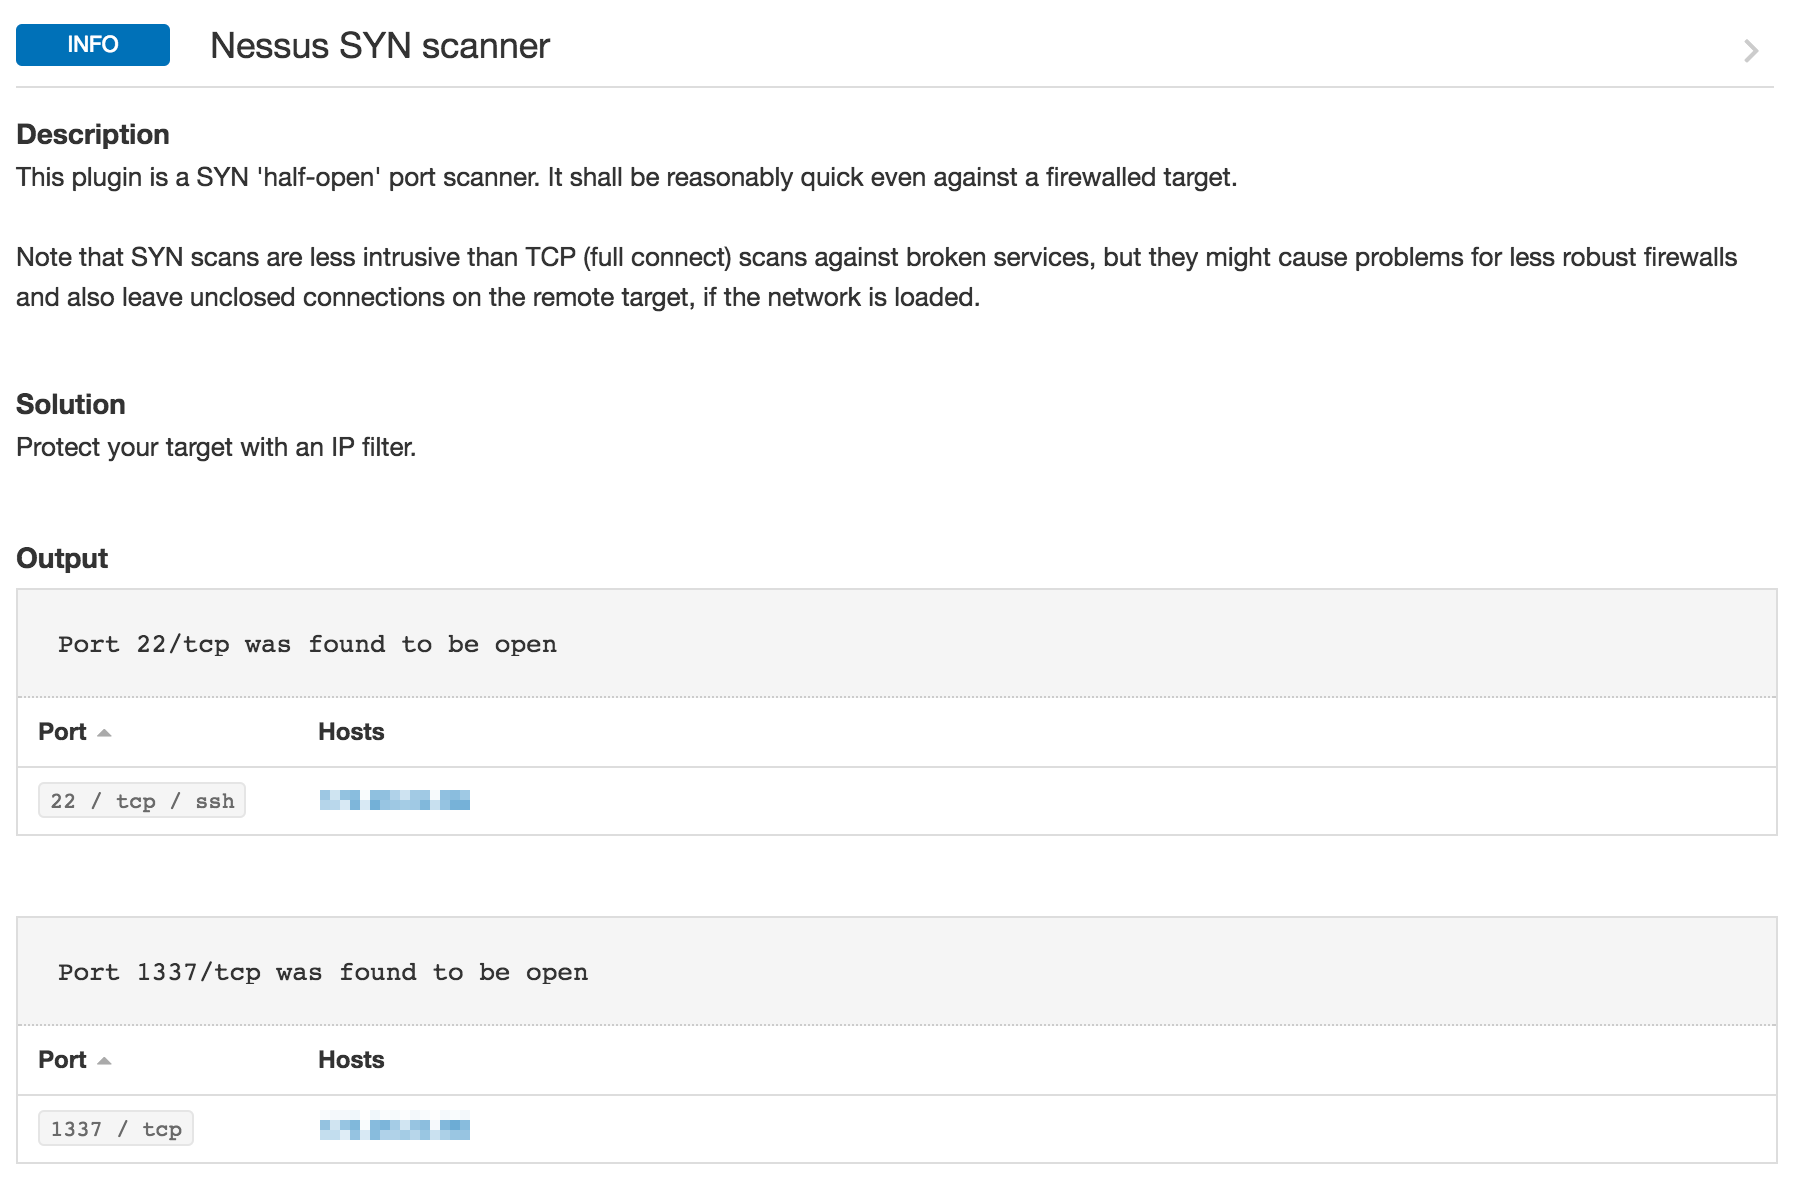Viewport: 1806px width, 1192px height.
Task: Click the 'Port 1337/tcp was found to be open' output text
Action: [323, 973]
